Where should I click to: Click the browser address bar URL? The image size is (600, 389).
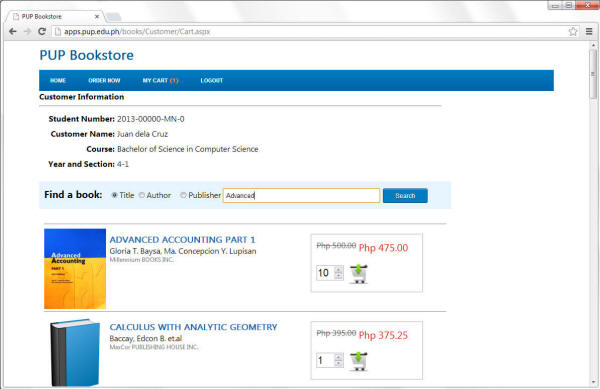click(137, 31)
